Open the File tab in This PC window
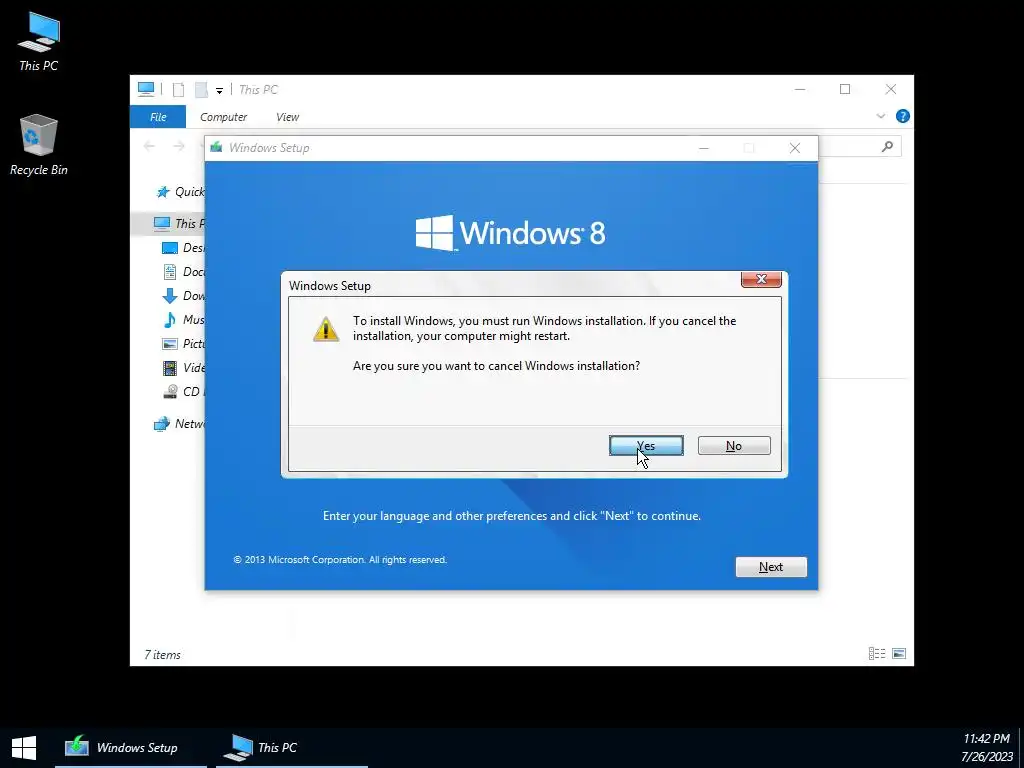This screenshot has height=768, width=1024. click(158, 117)
